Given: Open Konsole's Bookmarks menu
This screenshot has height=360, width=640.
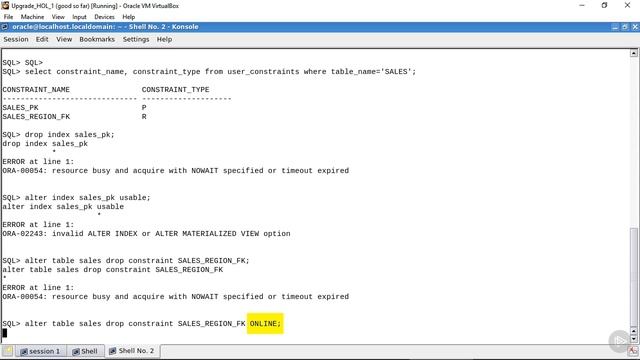Looking at the screenshot, I should point(97,39).
